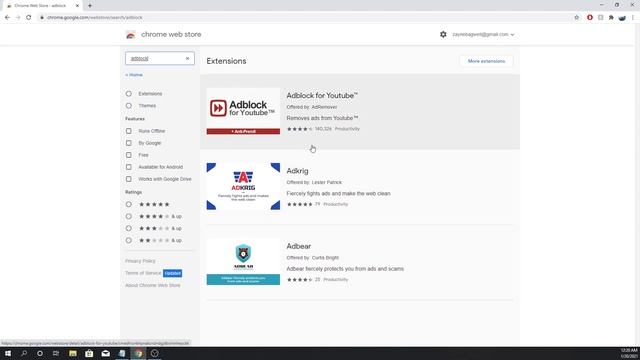The image size is (640, 360).
Task: Filter by three stars & up
Action: tap(129, 228)
